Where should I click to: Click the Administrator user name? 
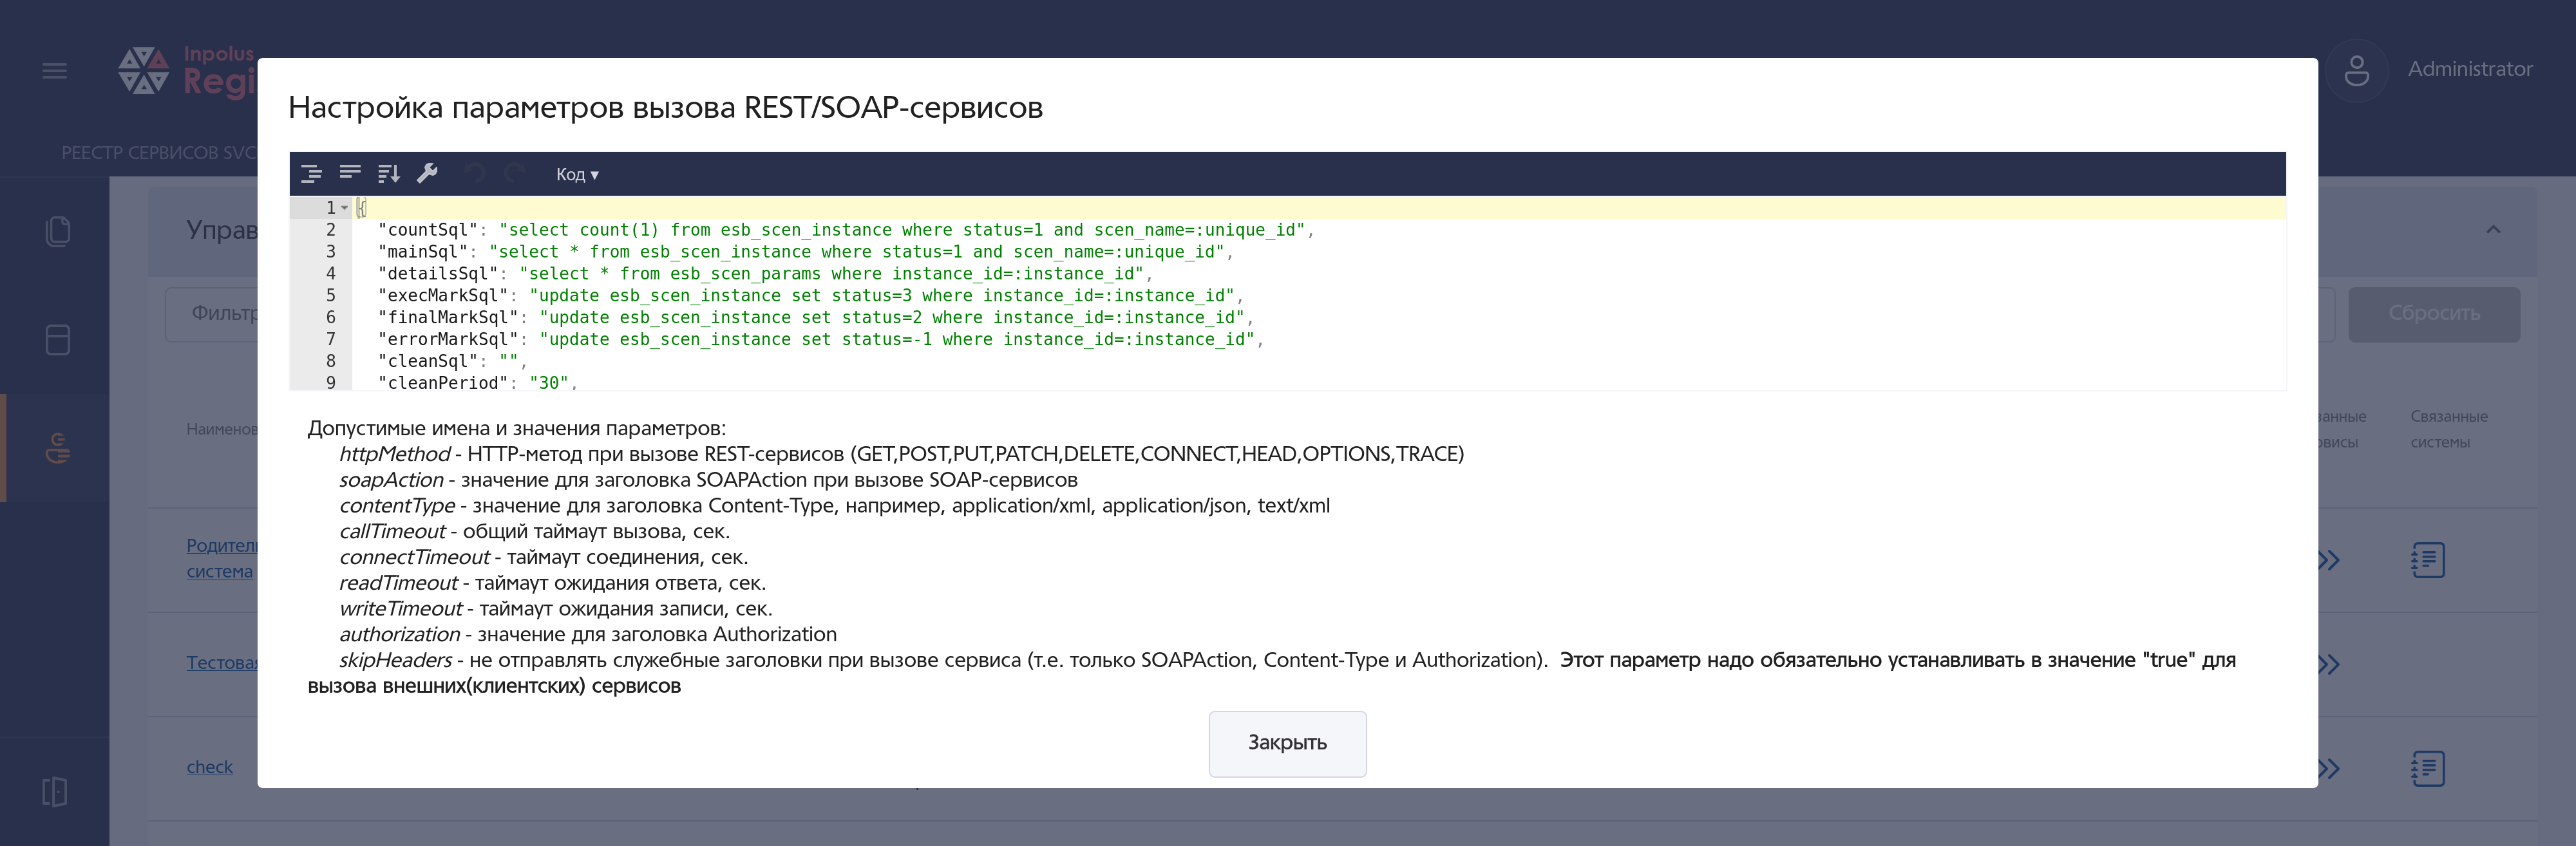[2470, 69]
